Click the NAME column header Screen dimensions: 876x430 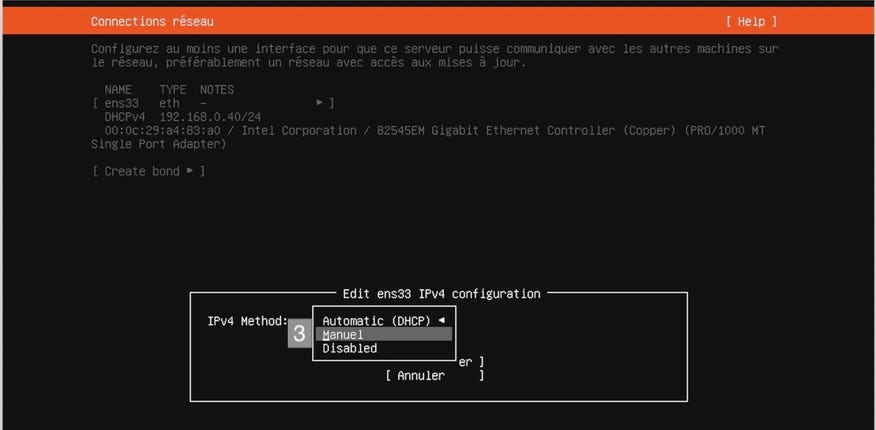pos(119,89)
